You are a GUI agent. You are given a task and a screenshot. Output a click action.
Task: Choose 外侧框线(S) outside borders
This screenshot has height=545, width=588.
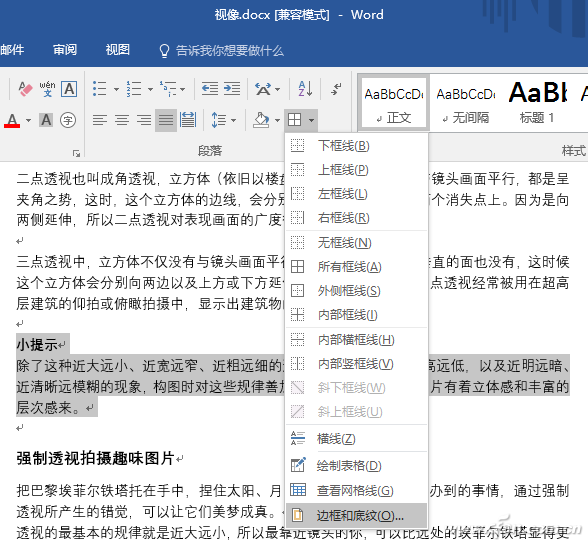pos(356,291)
